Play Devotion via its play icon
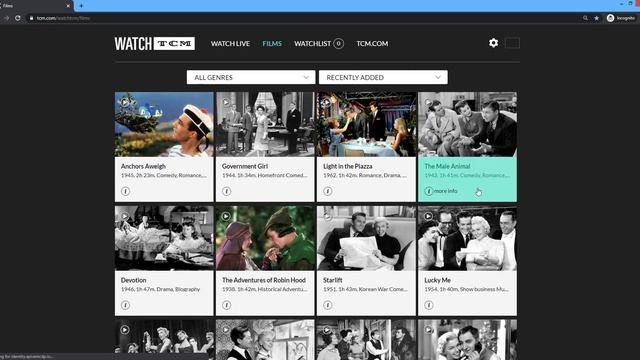The image size is (640, 360). tap(125, 216)
